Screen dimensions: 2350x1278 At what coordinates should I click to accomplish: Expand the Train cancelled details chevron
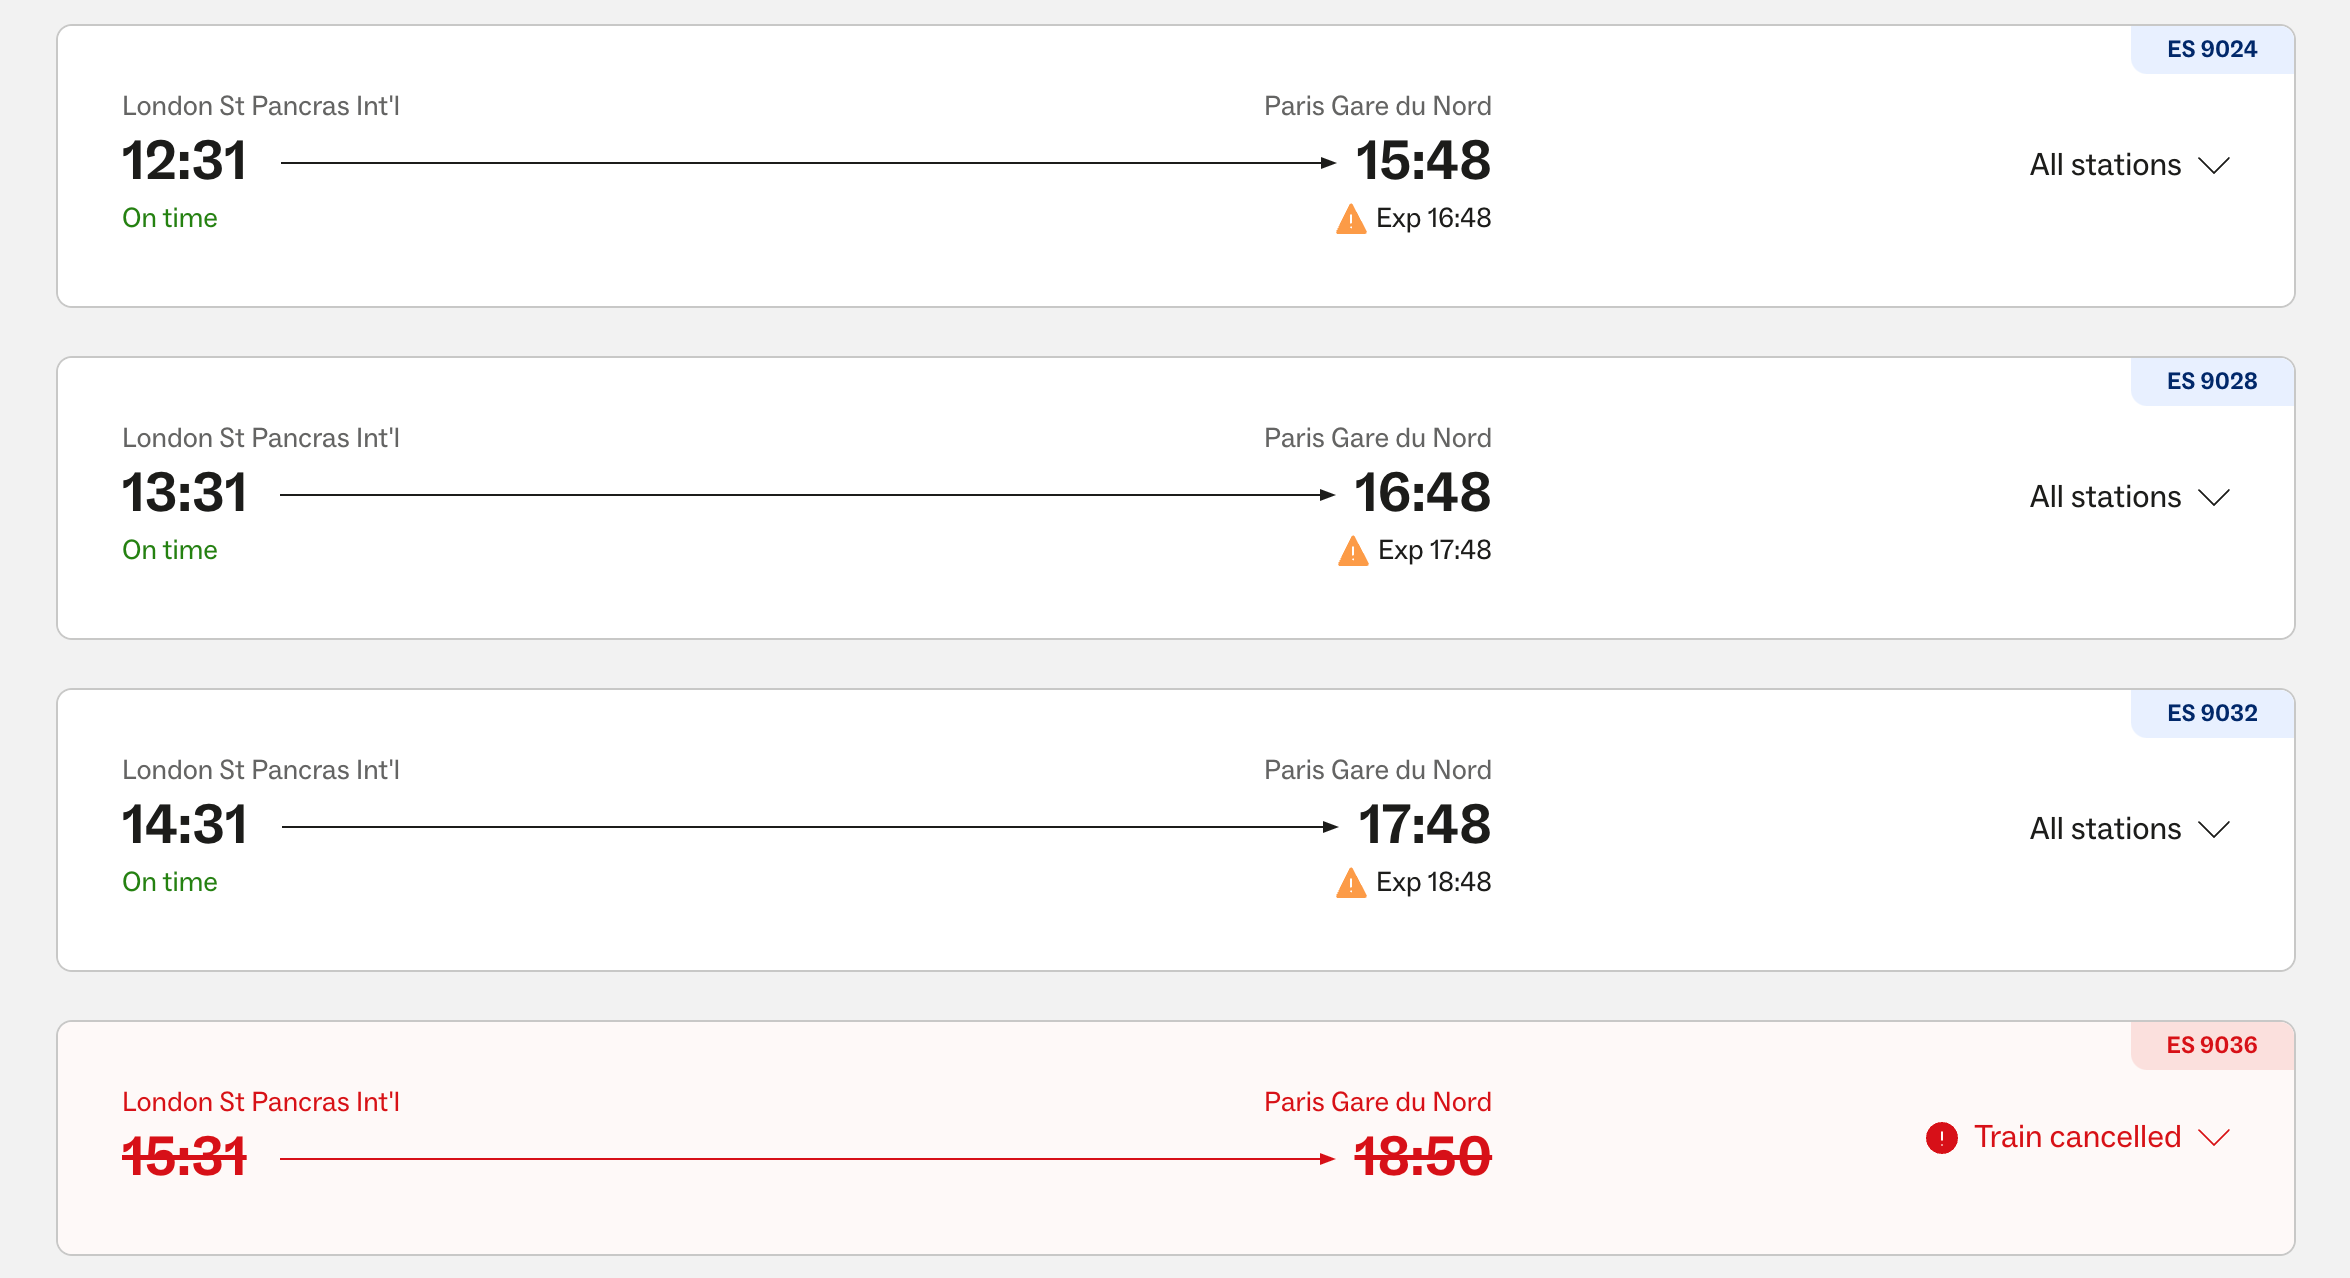(2215, 1138)
